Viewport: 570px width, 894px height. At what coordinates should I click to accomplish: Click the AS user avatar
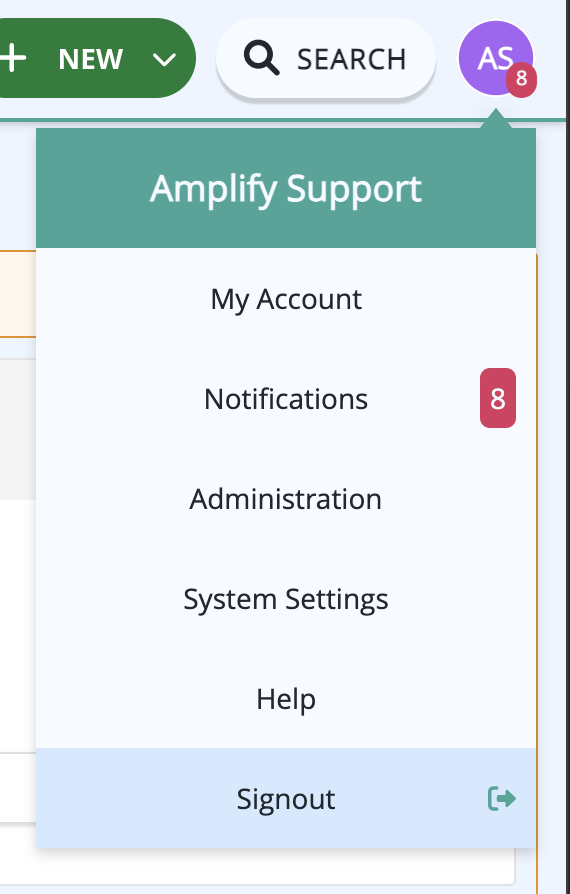[496, 58]
